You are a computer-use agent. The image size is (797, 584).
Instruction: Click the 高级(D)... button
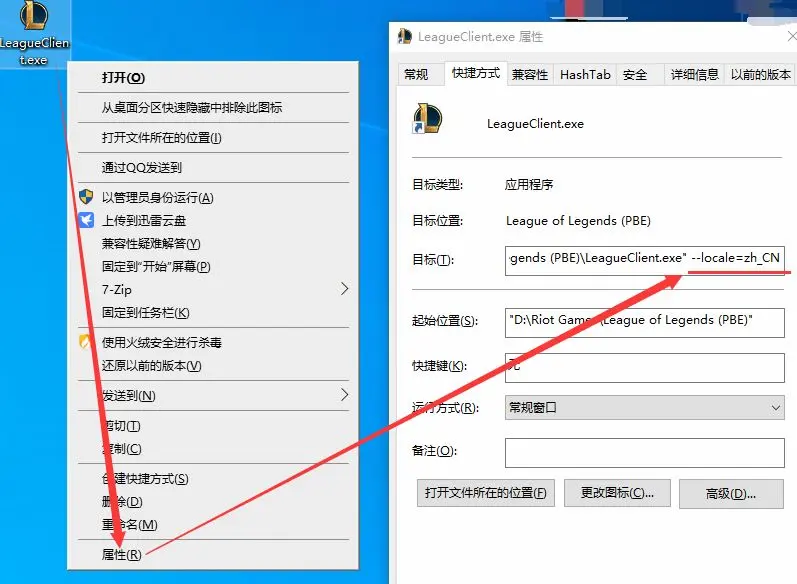coord(731,494)
